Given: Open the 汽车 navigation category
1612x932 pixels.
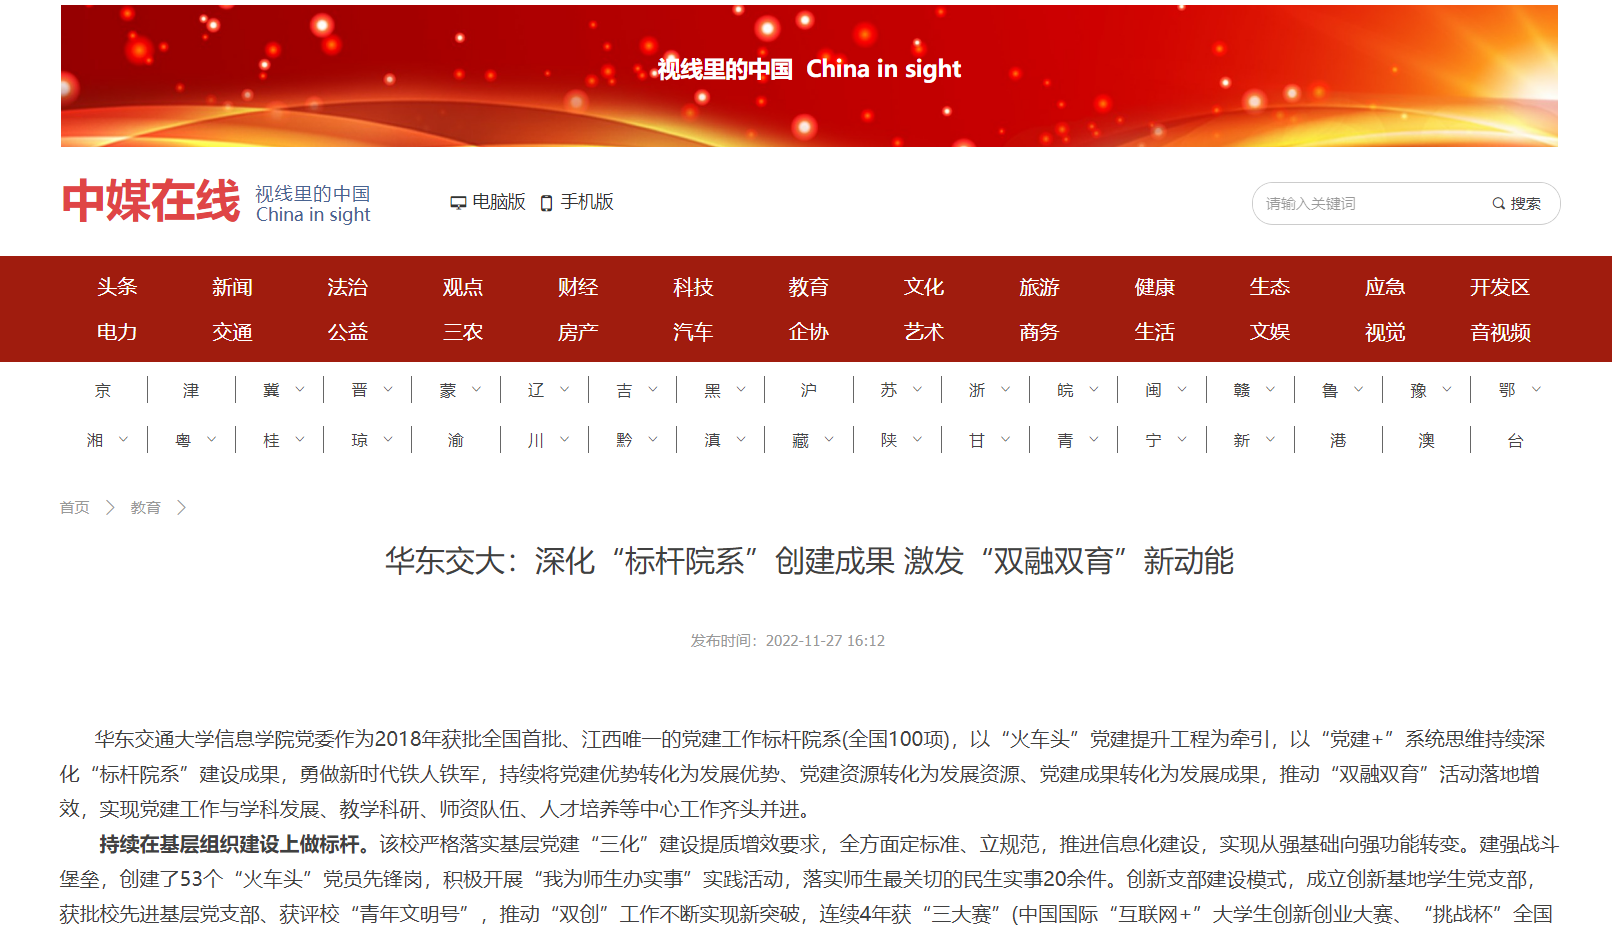Looking at the screenshot, I should point(693,333).
